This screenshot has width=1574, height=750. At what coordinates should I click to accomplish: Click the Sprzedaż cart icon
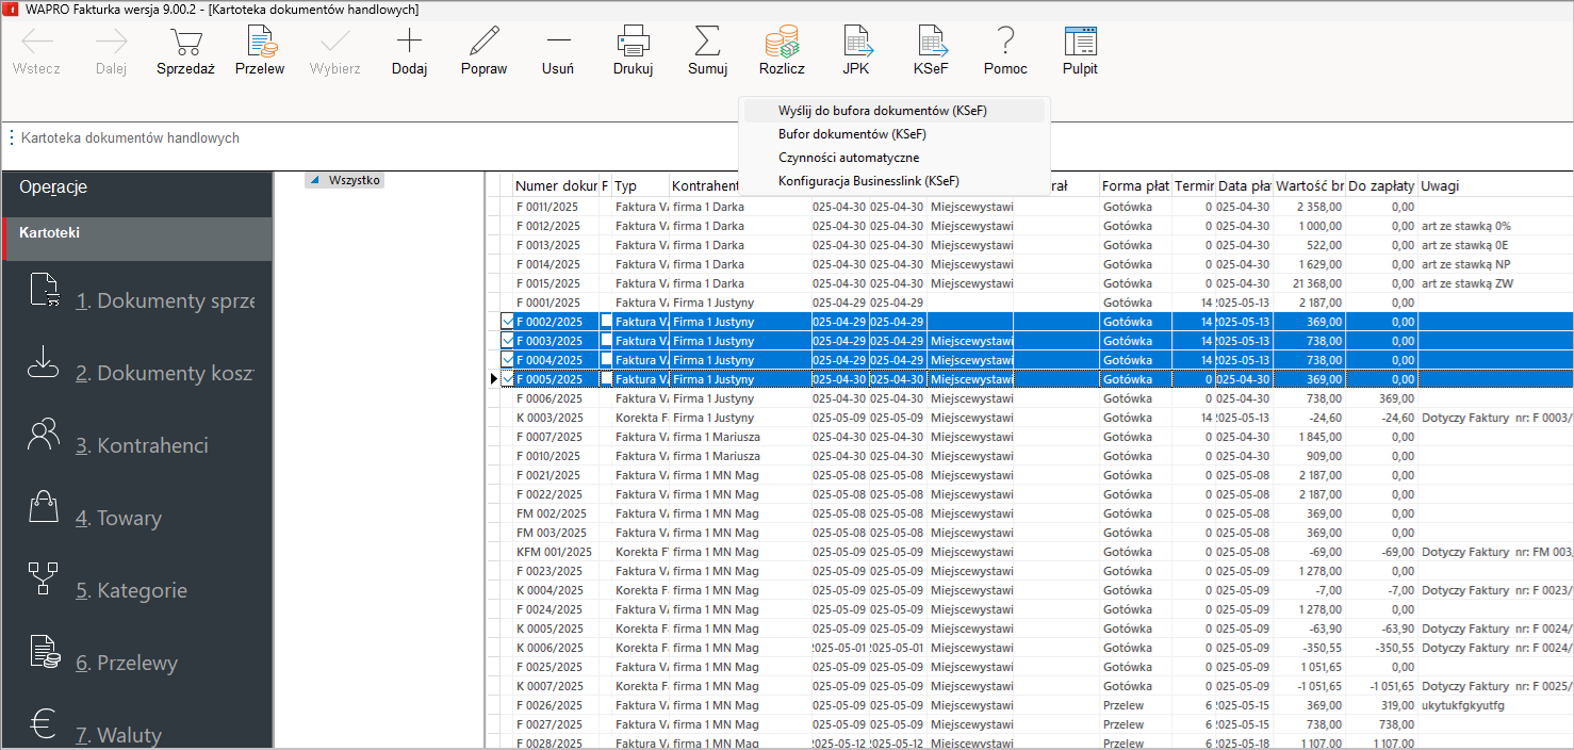point(185,42)
